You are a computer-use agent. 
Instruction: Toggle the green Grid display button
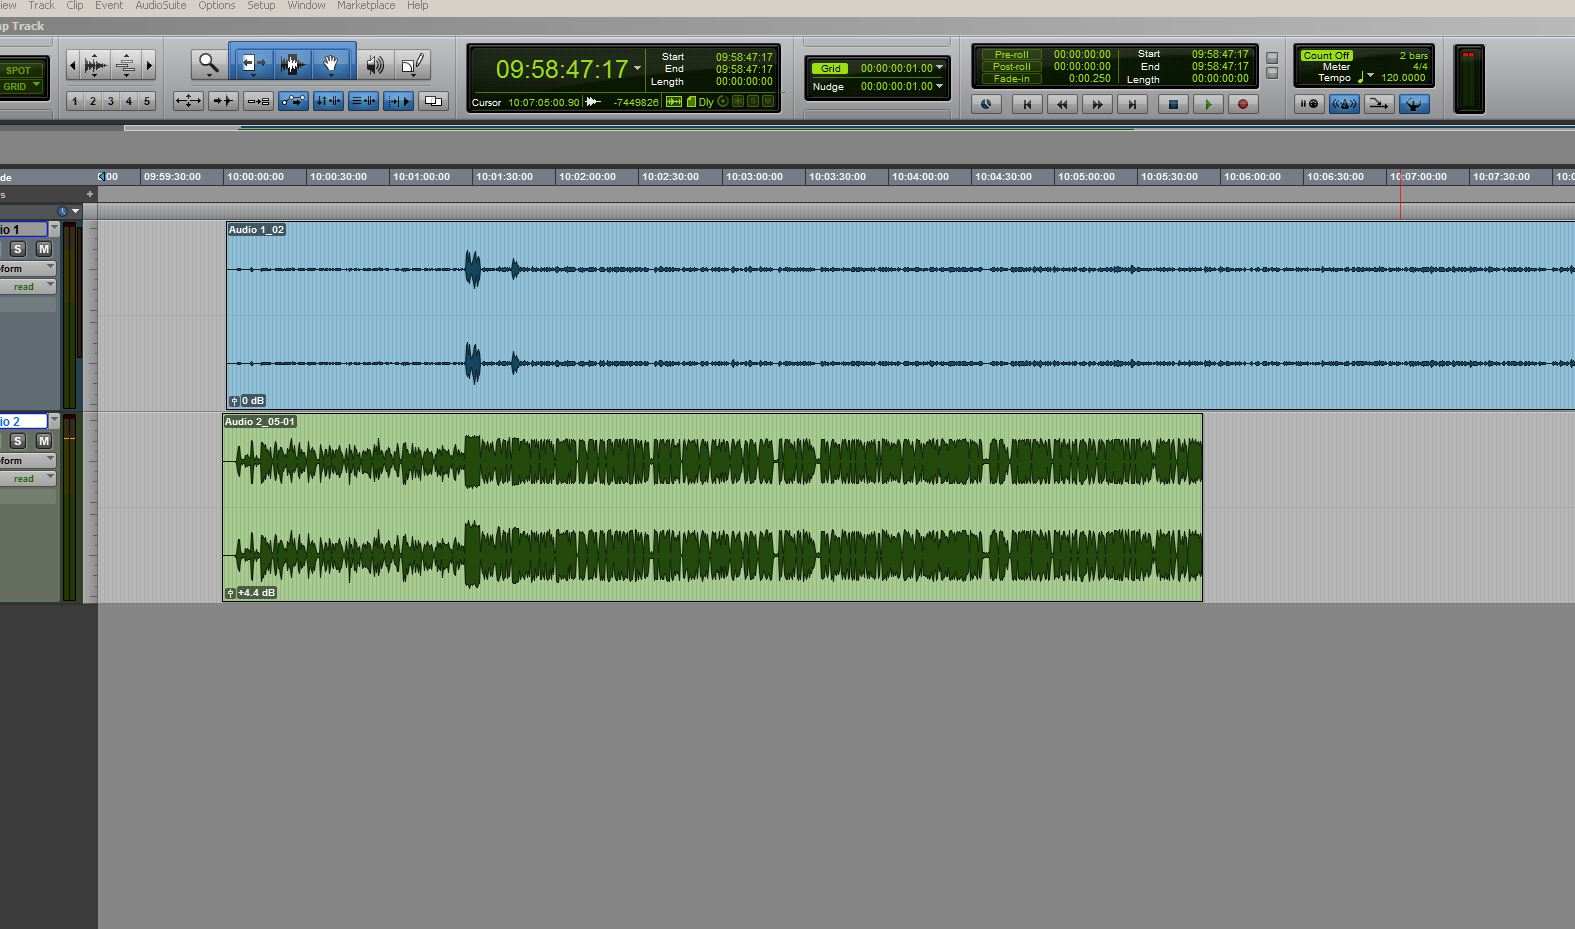pos(830,68)
